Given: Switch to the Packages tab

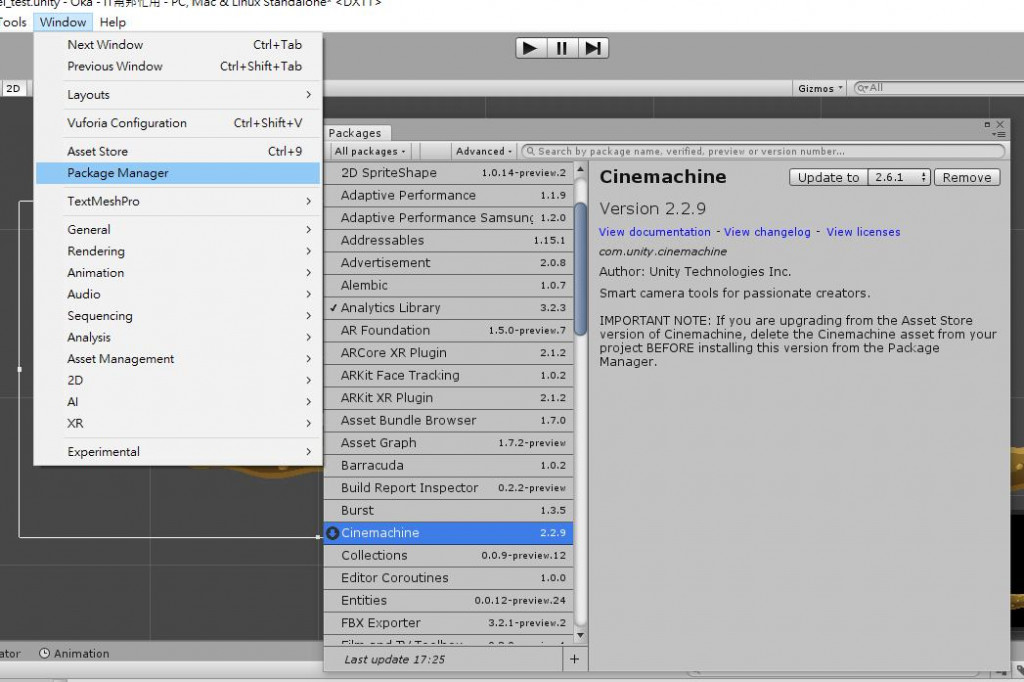Looking at the screenshot, I should [x=355, y=133].
